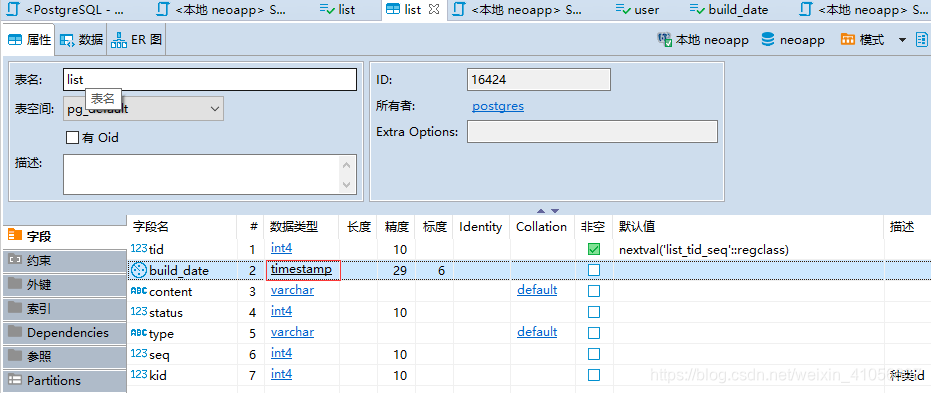Image resolution: width=931 pixels, height=393 pixels.
Task: Open the 数据 data tab
Action: pyautogui.click(x=81, y=40)
